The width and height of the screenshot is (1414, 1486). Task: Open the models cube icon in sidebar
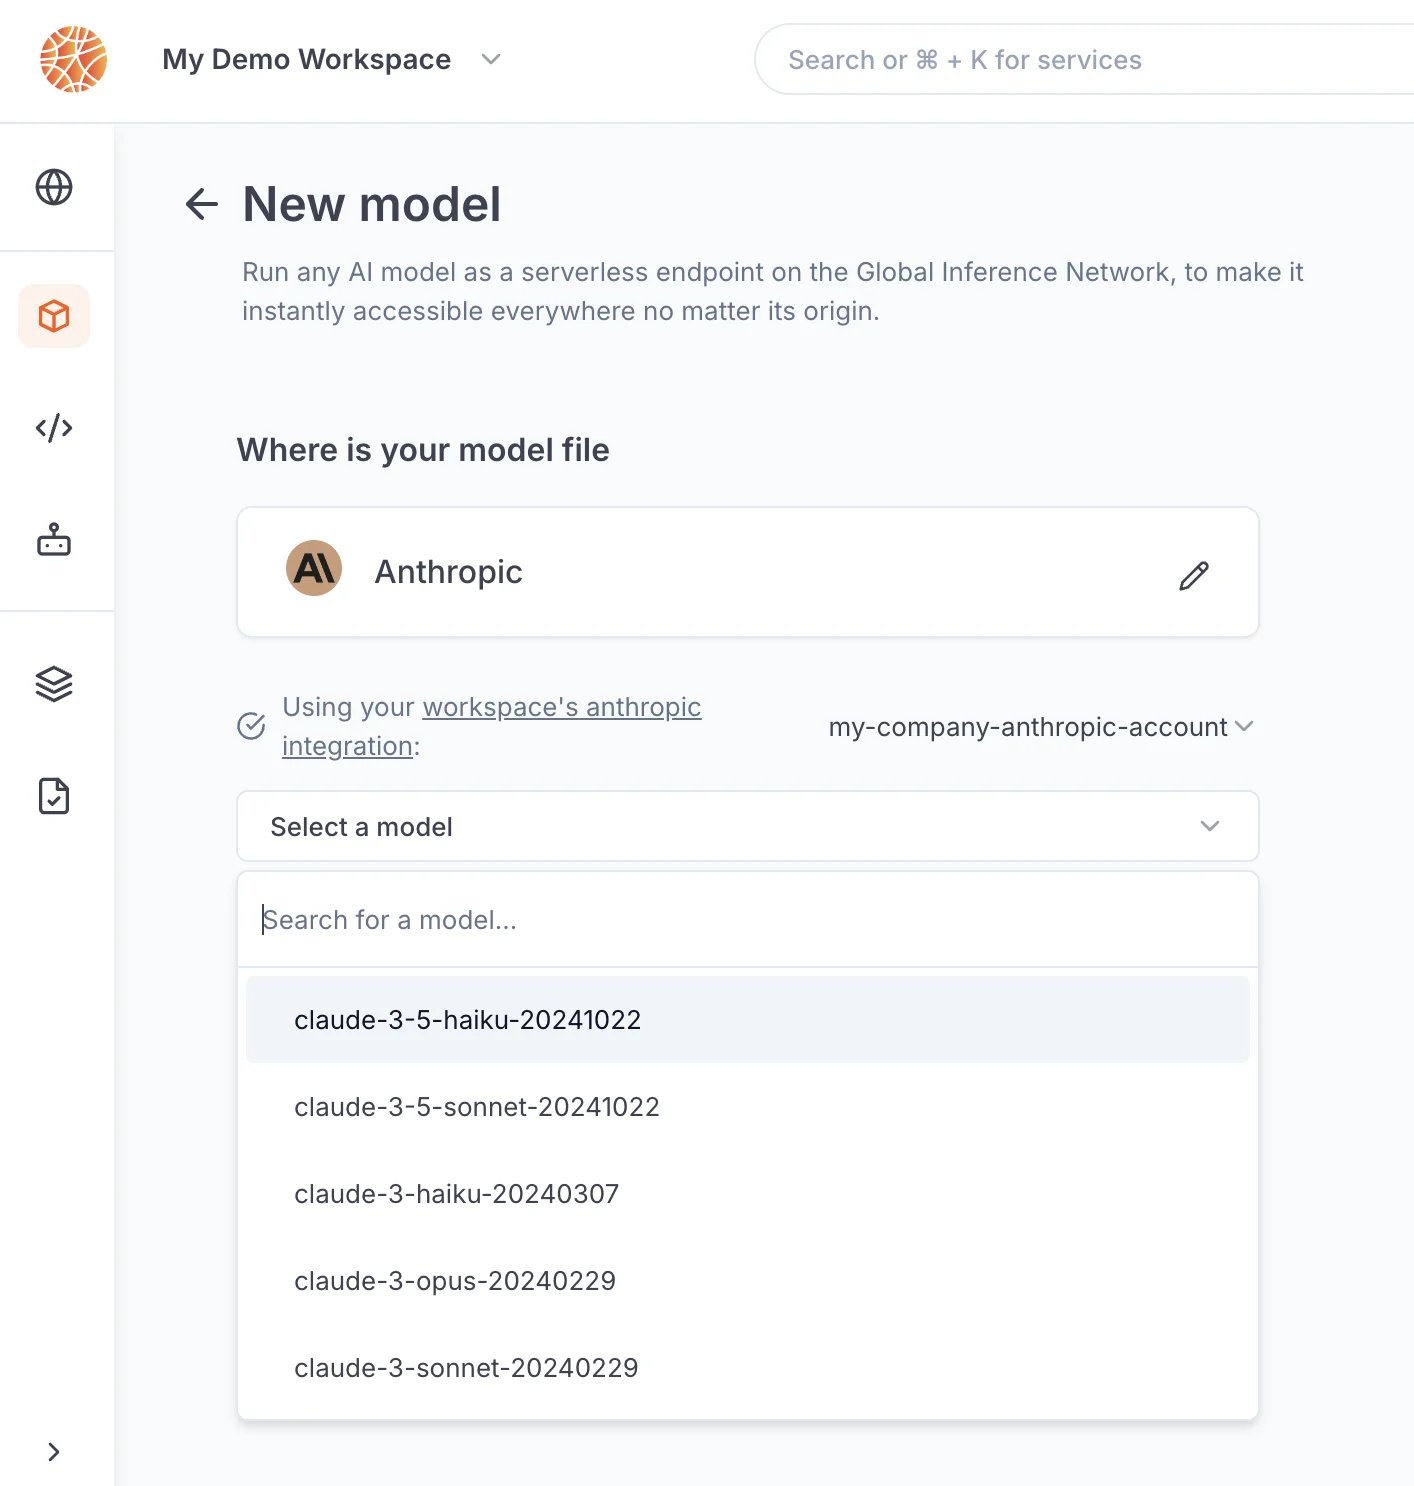[x=54, y=316]
